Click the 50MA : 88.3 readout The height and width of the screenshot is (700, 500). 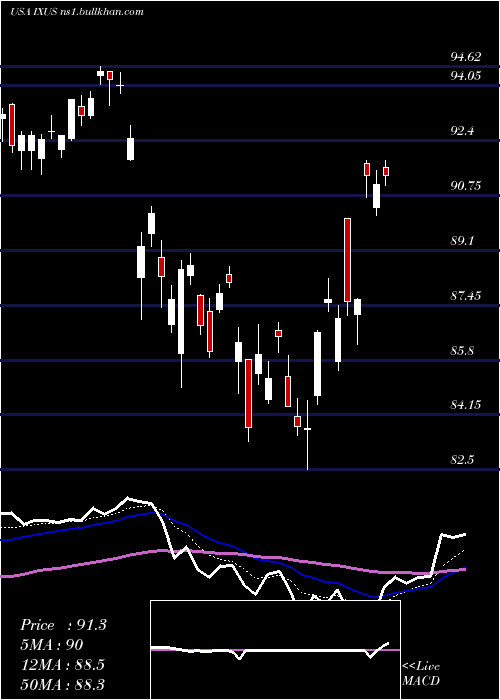pos(62,684)
